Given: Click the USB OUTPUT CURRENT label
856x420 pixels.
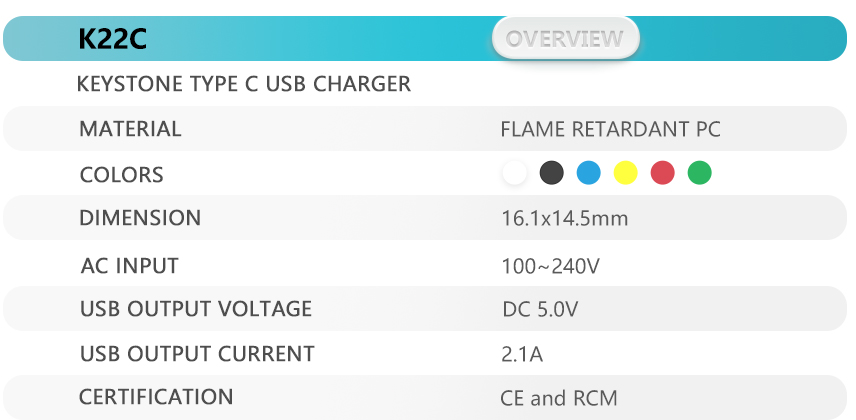Looking at the screenshot, I should tap(197, 354).
